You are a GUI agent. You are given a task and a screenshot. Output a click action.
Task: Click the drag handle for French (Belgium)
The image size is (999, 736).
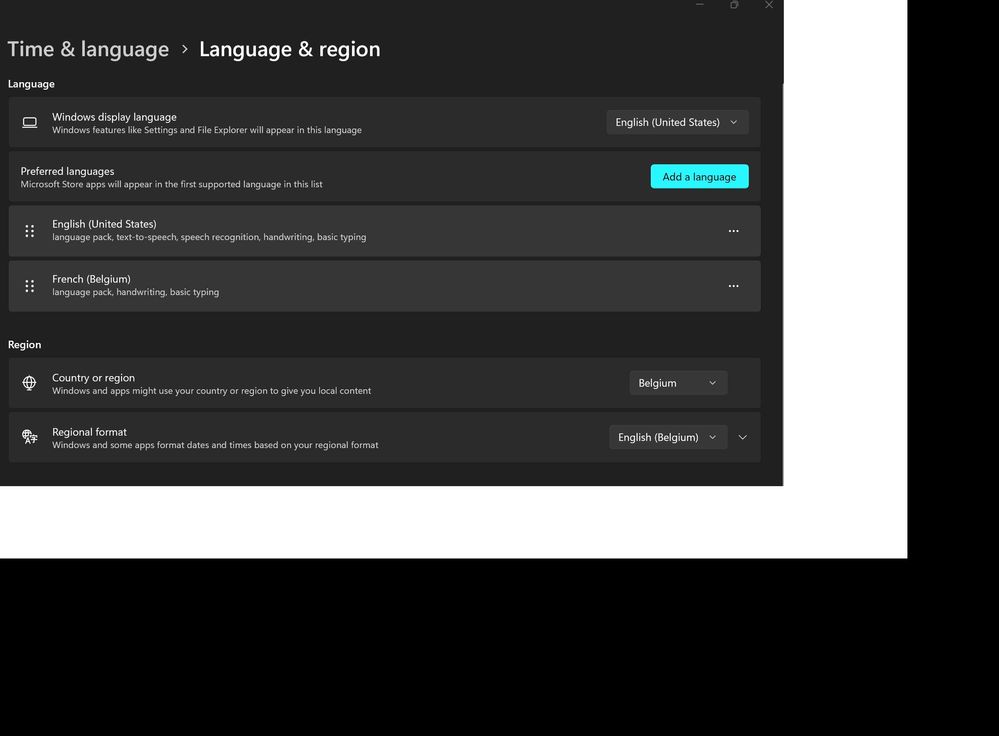click(x=29, y=285)
